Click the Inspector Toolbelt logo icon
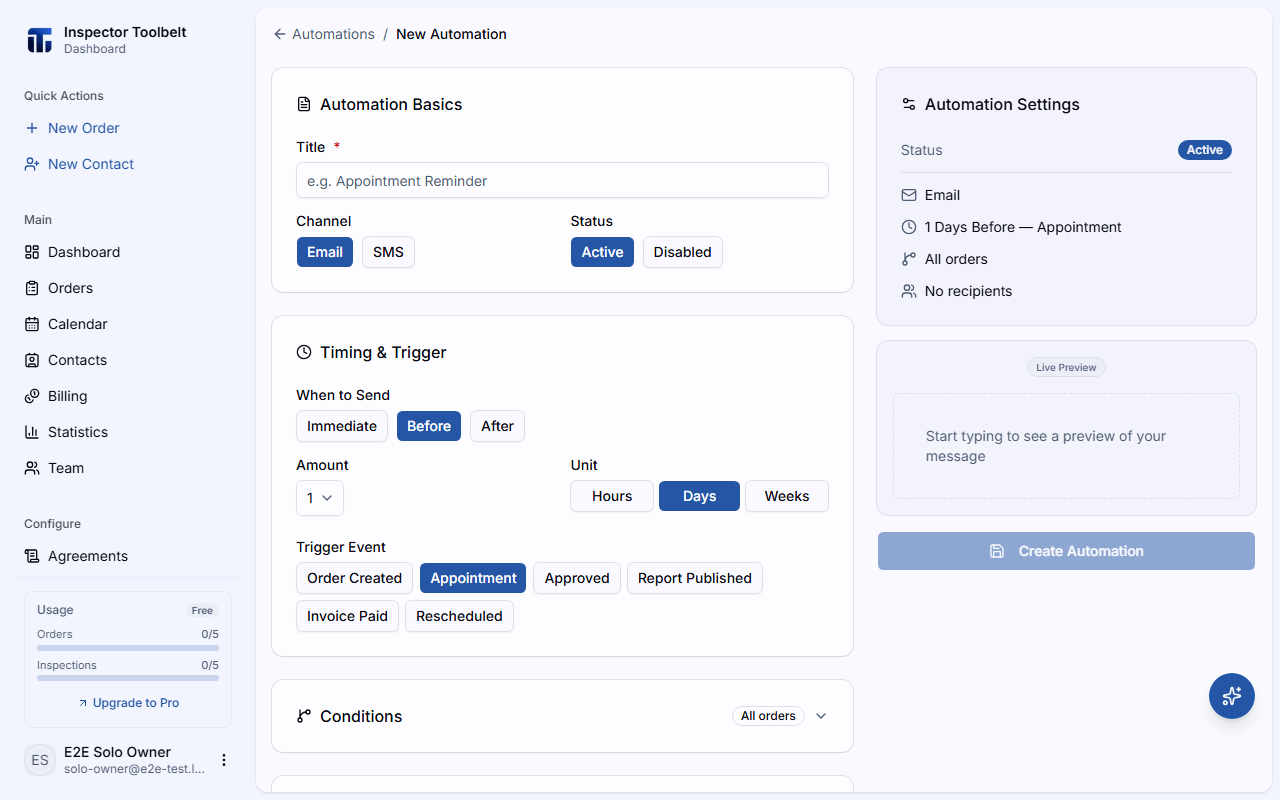Image resolution: width=1280 pixels, height=800 pixels. click(x=39, y=40)
